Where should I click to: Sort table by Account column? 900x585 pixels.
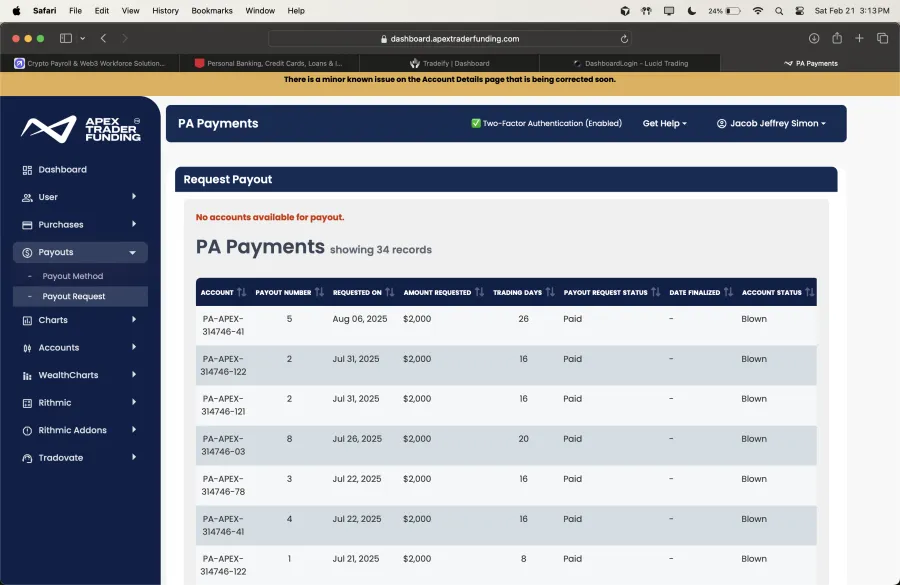[242, 292]
